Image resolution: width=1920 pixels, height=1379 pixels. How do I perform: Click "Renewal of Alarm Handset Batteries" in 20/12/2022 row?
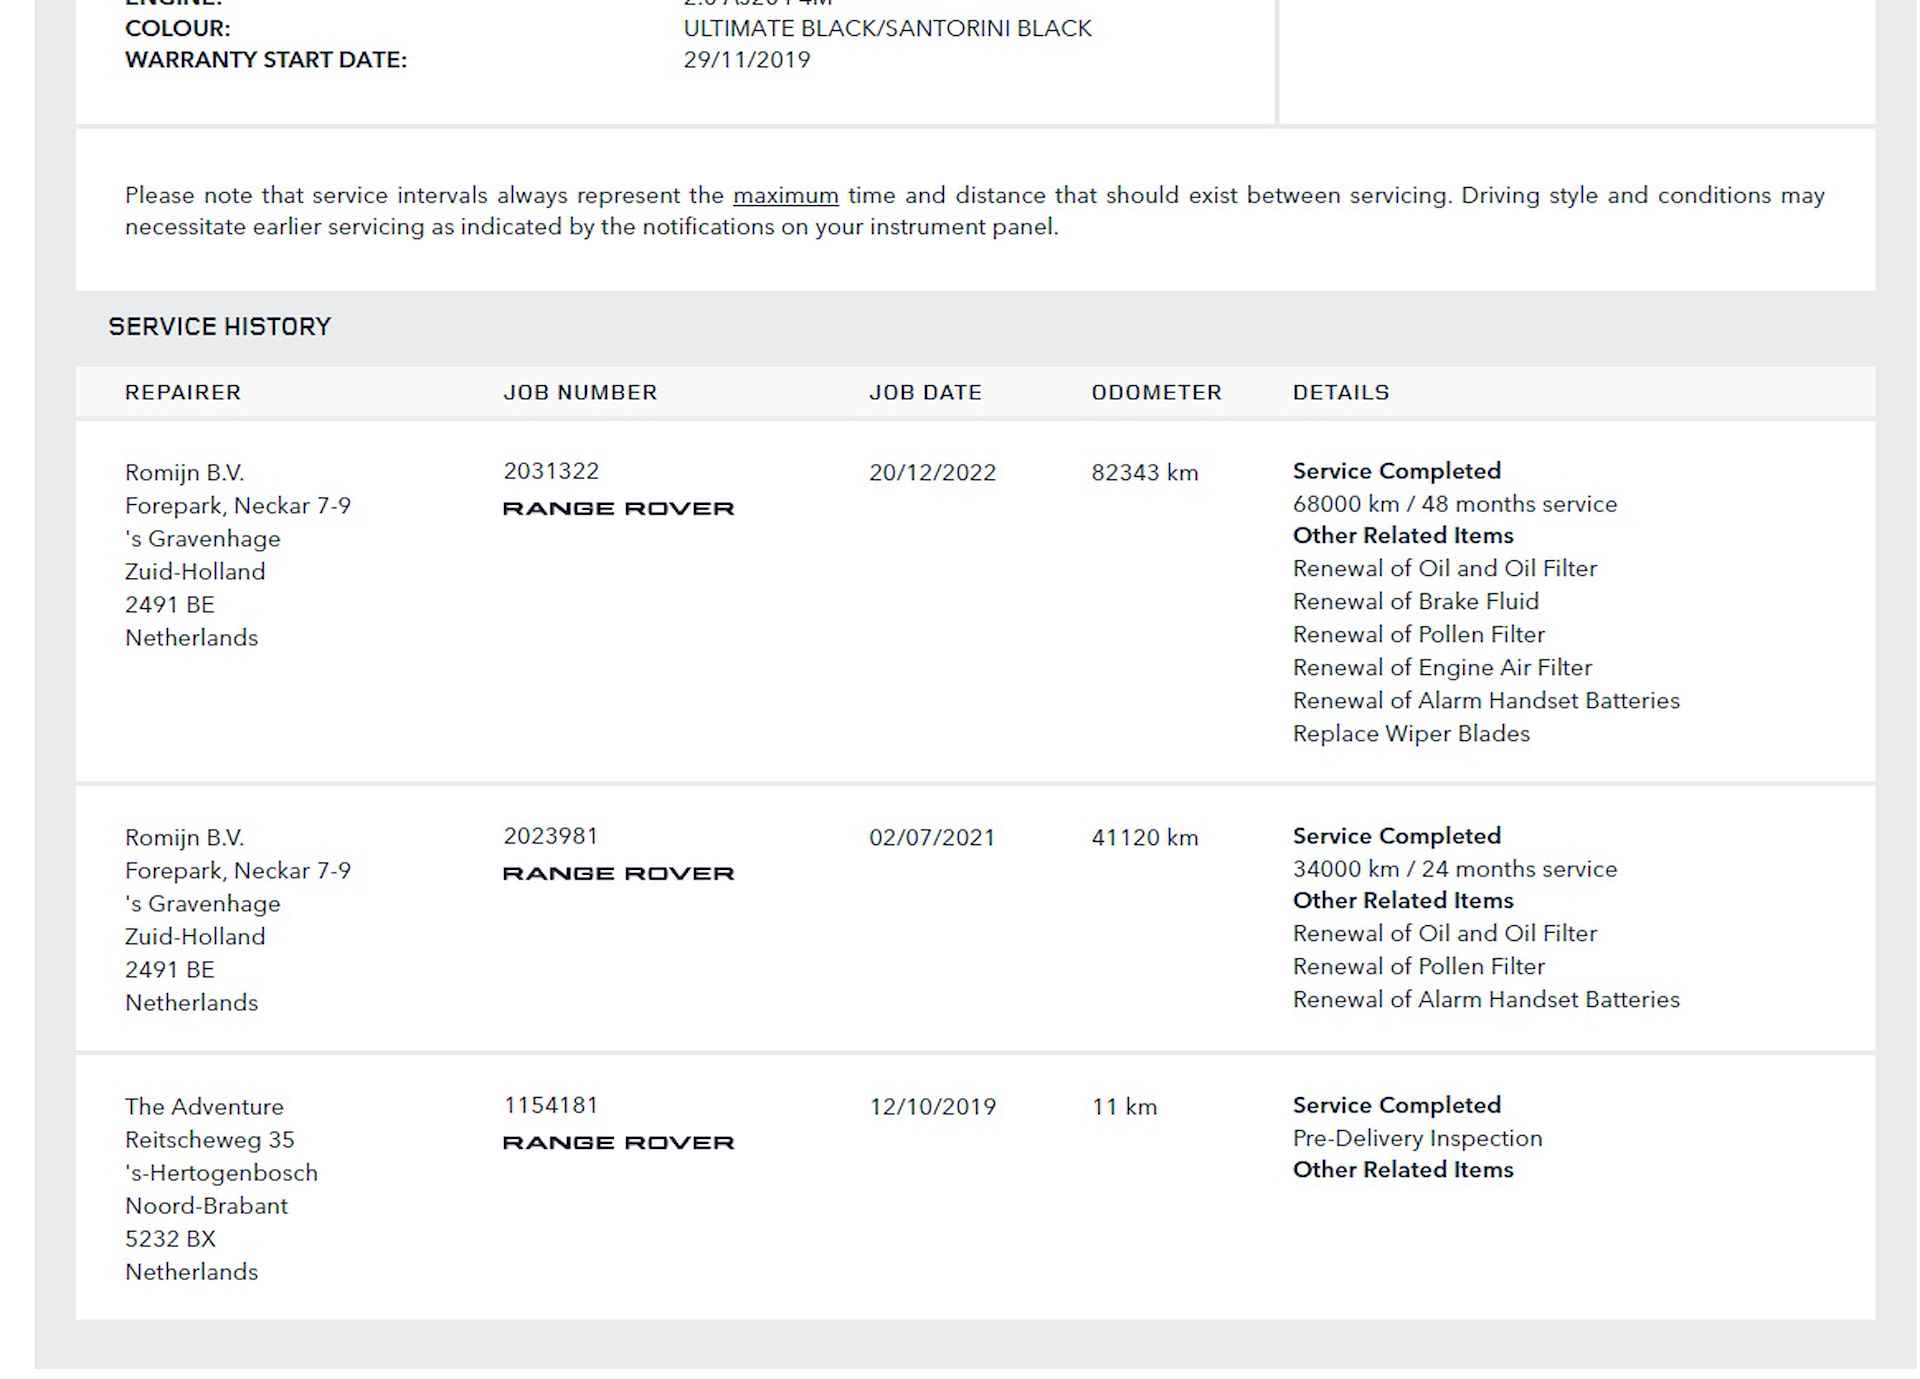coord(1487,700)
